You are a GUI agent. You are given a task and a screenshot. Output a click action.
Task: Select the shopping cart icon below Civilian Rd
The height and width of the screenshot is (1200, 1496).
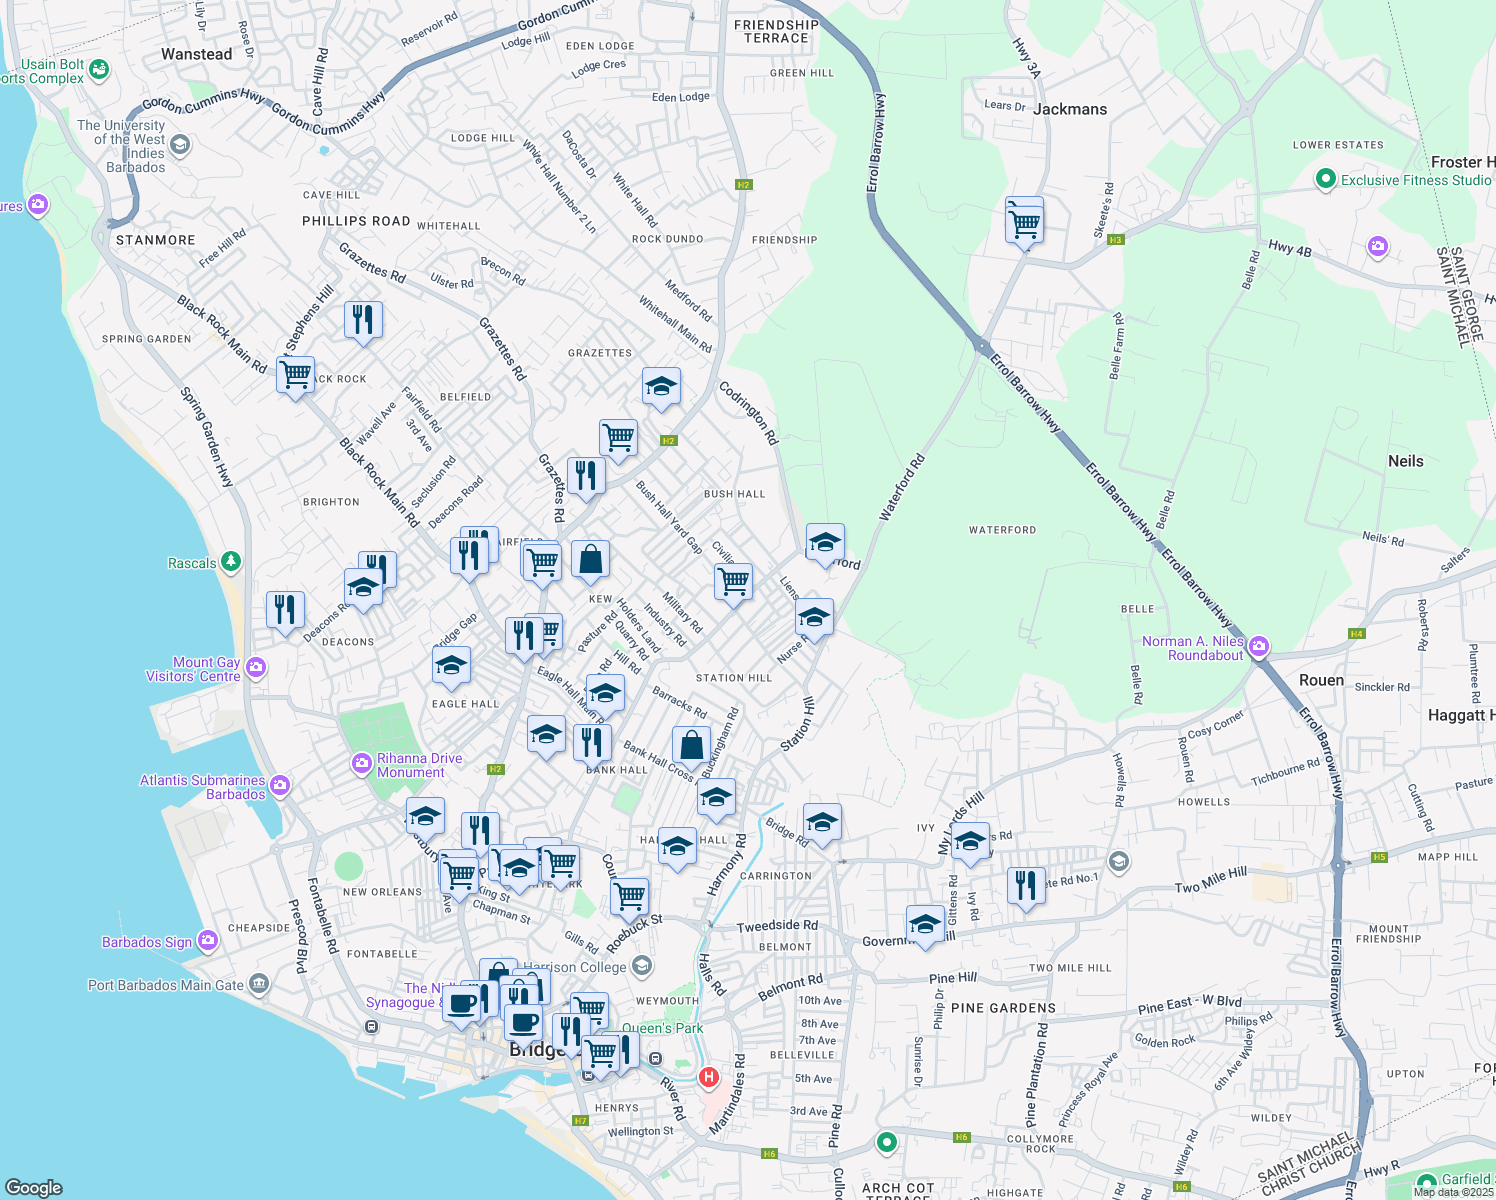[x=734, y=582]
